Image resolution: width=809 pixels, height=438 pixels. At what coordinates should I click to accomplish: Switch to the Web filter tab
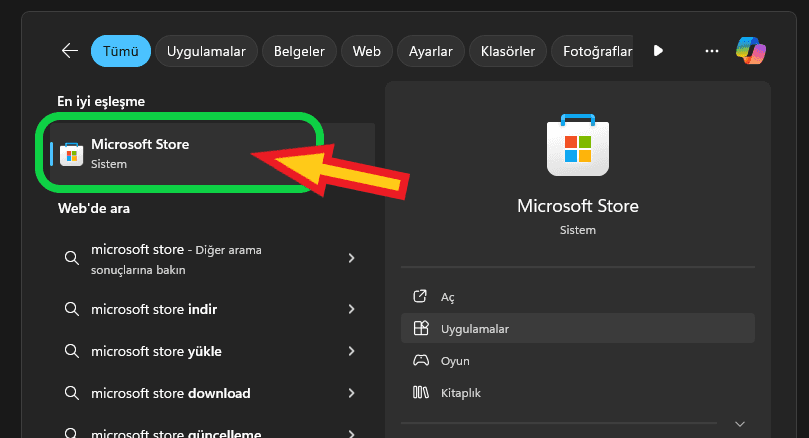[x=367, y=51]
